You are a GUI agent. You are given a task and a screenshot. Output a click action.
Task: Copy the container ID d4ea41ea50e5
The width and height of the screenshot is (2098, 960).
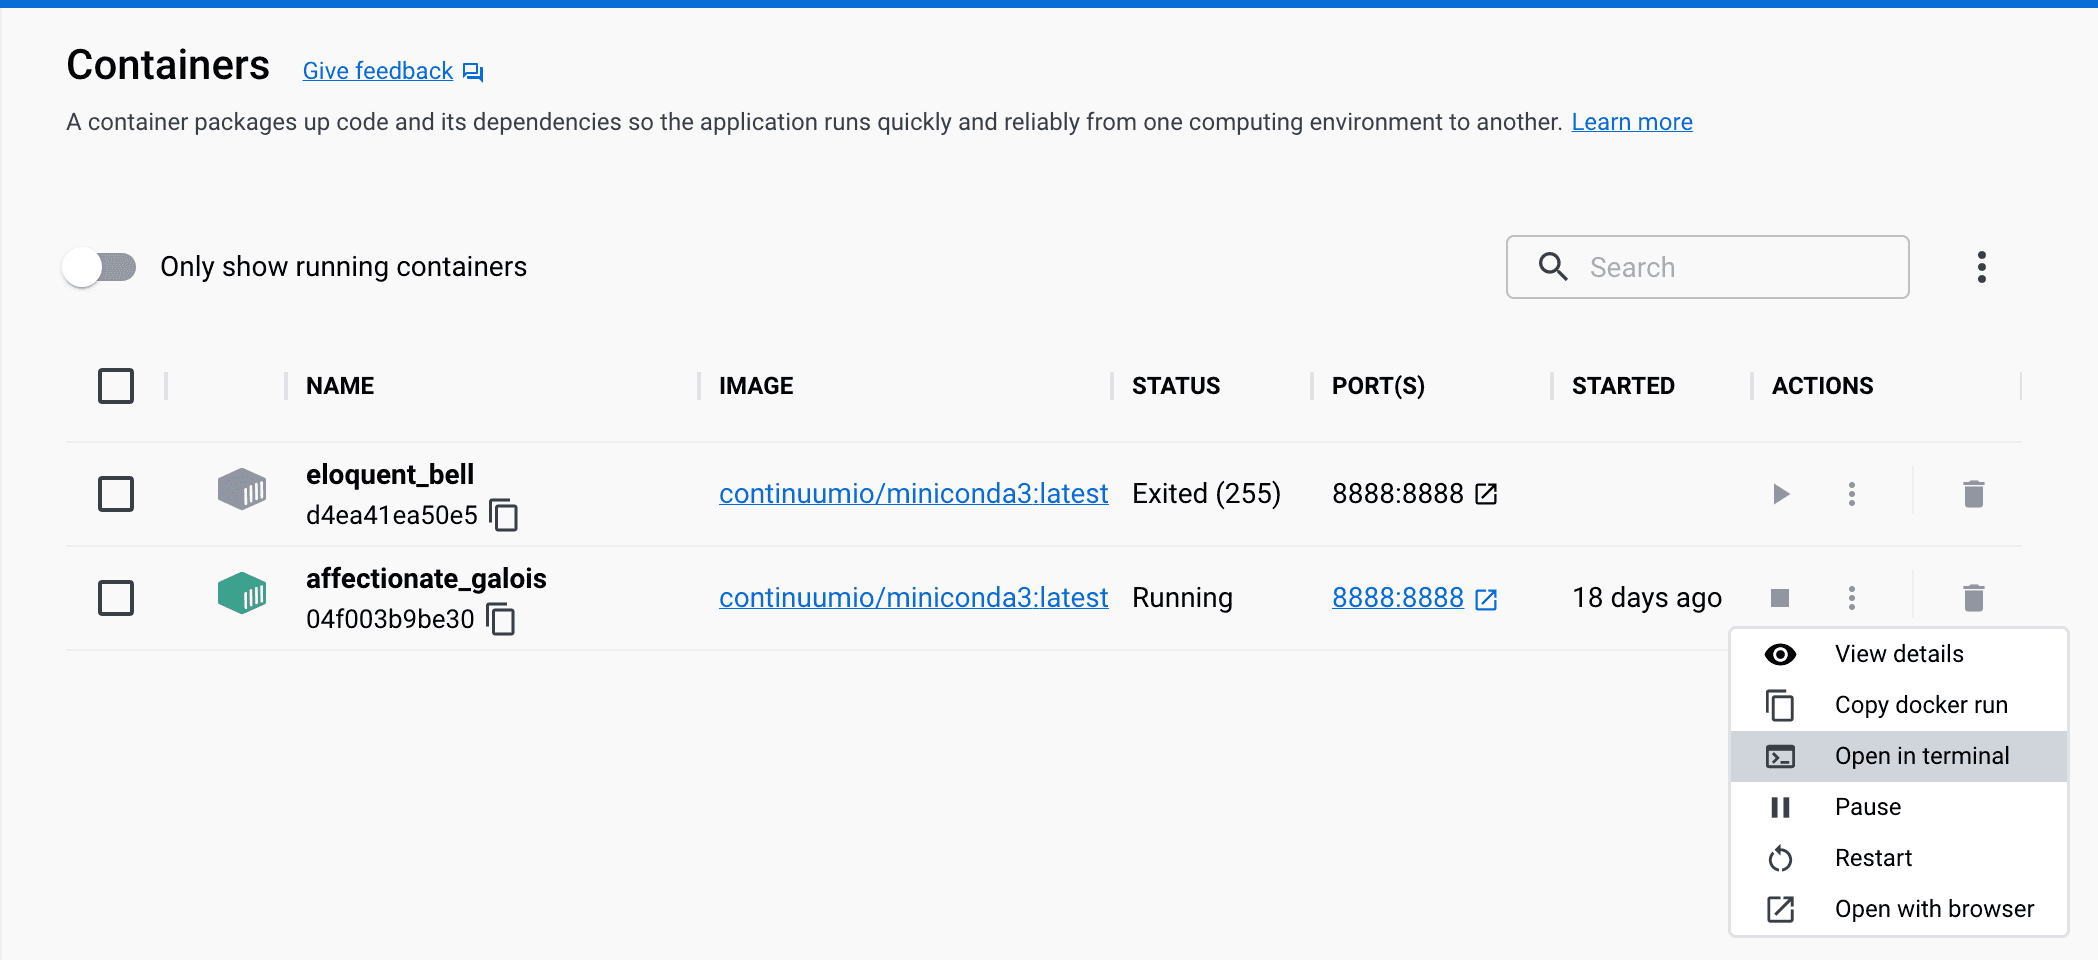[504, 516]
